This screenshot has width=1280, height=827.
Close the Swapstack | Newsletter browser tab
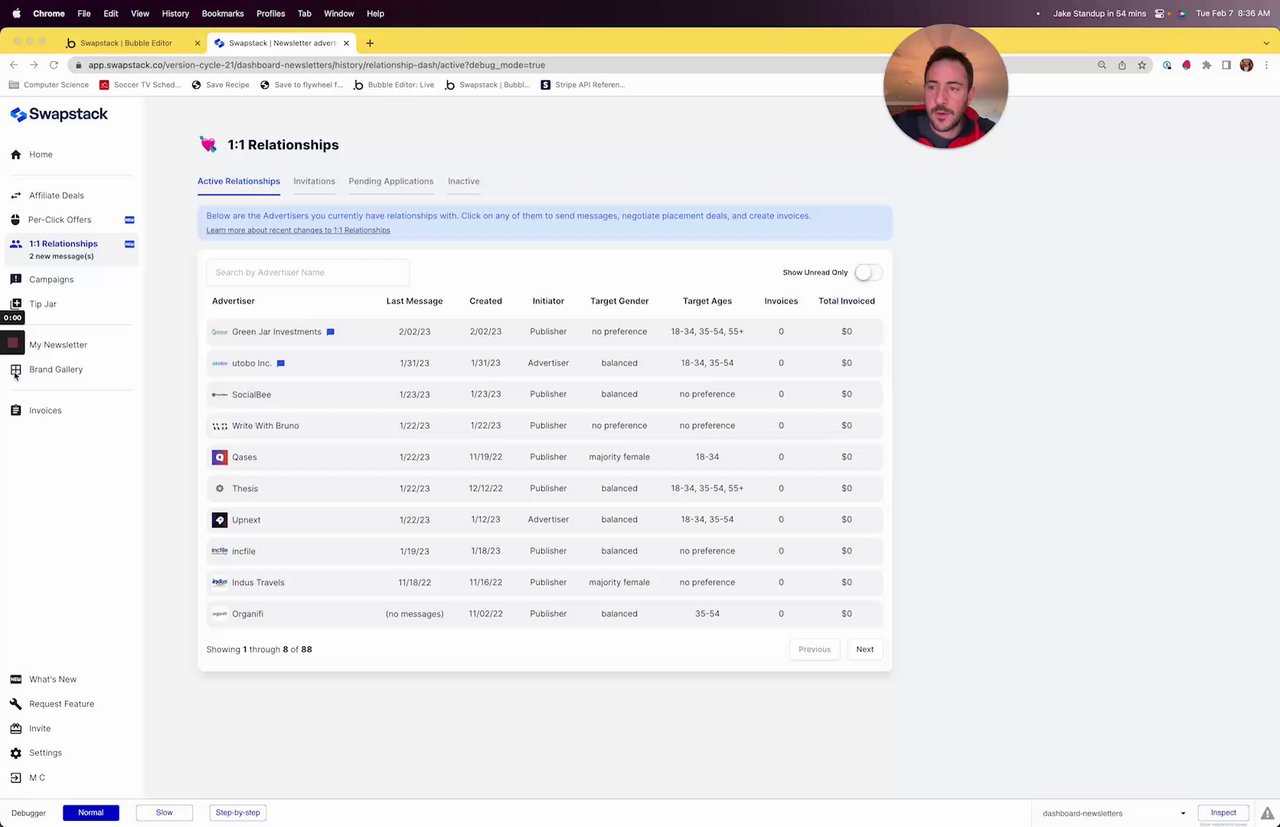pos(347,43)
